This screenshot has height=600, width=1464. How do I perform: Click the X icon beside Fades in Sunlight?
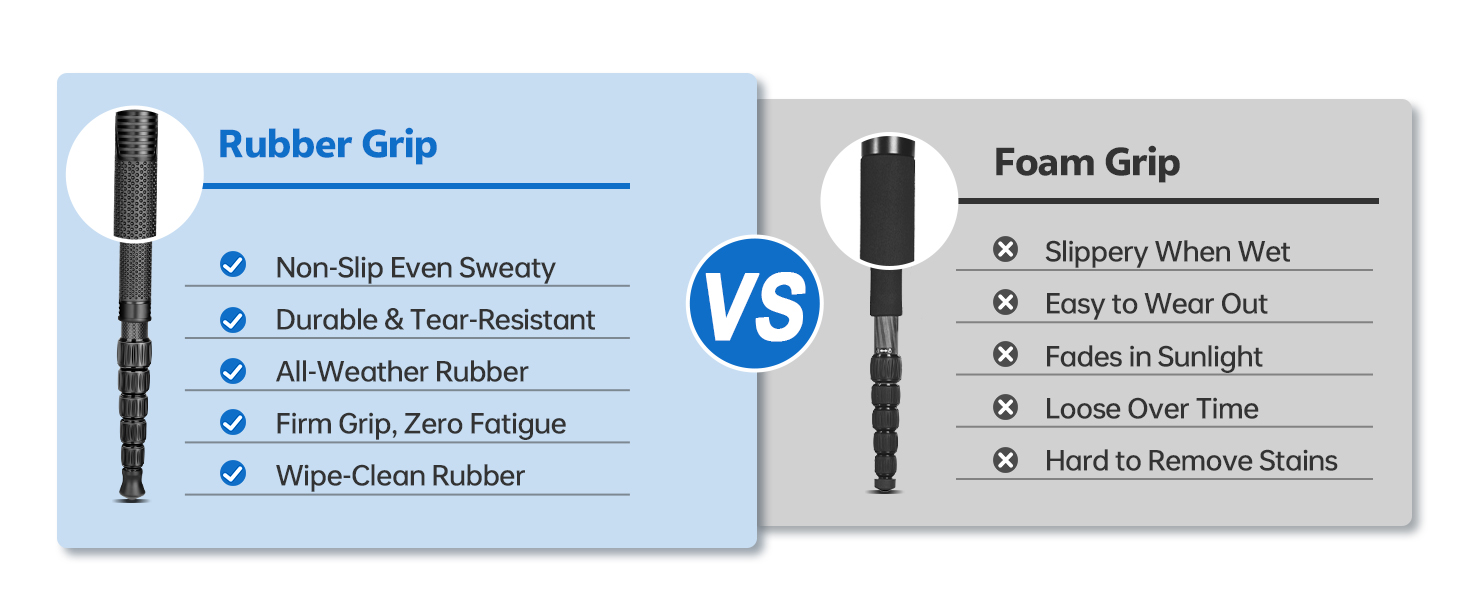point(1005,355)
